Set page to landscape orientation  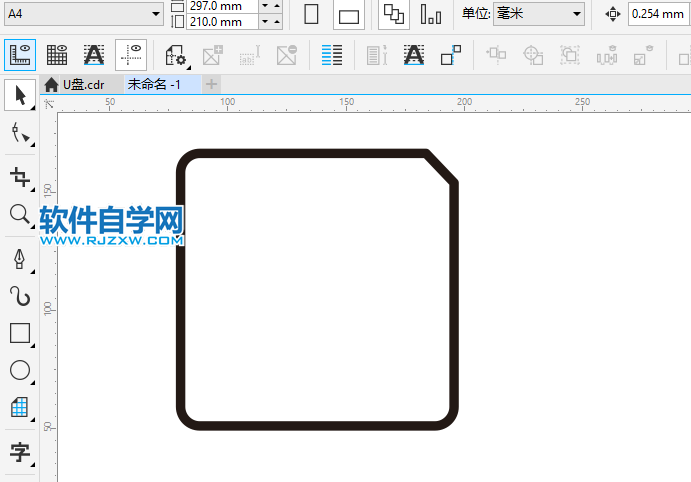click(349, 14)
